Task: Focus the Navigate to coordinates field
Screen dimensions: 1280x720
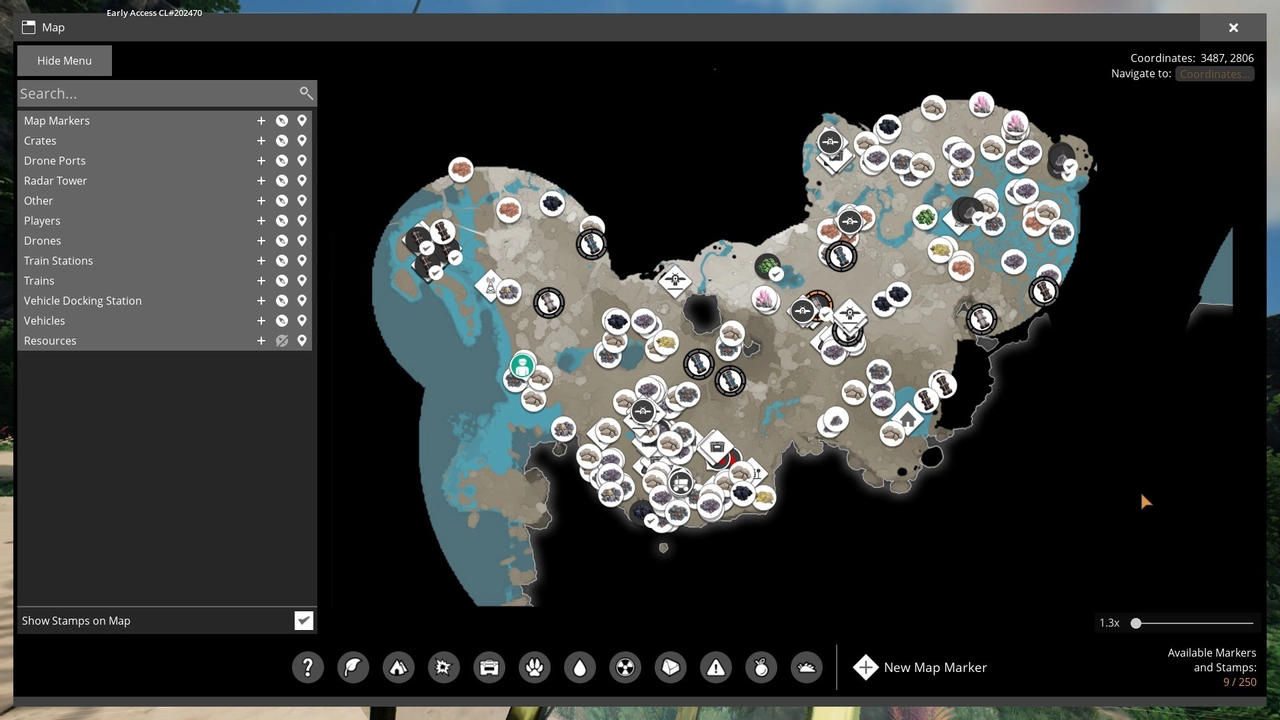Action: pyautogui.click(x=1214, y=74)
